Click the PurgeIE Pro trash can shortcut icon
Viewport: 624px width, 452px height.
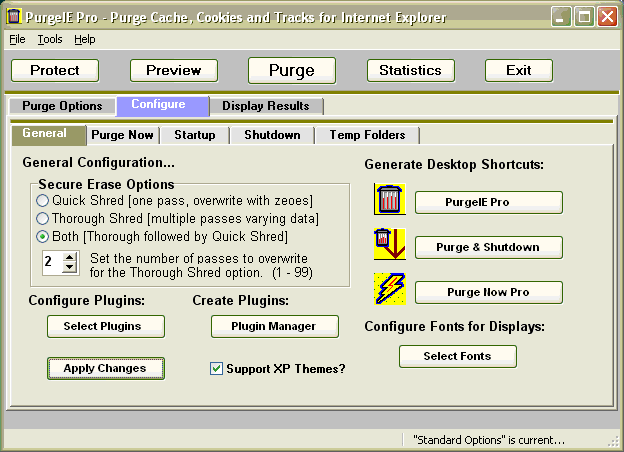click(x=390, y=199)
